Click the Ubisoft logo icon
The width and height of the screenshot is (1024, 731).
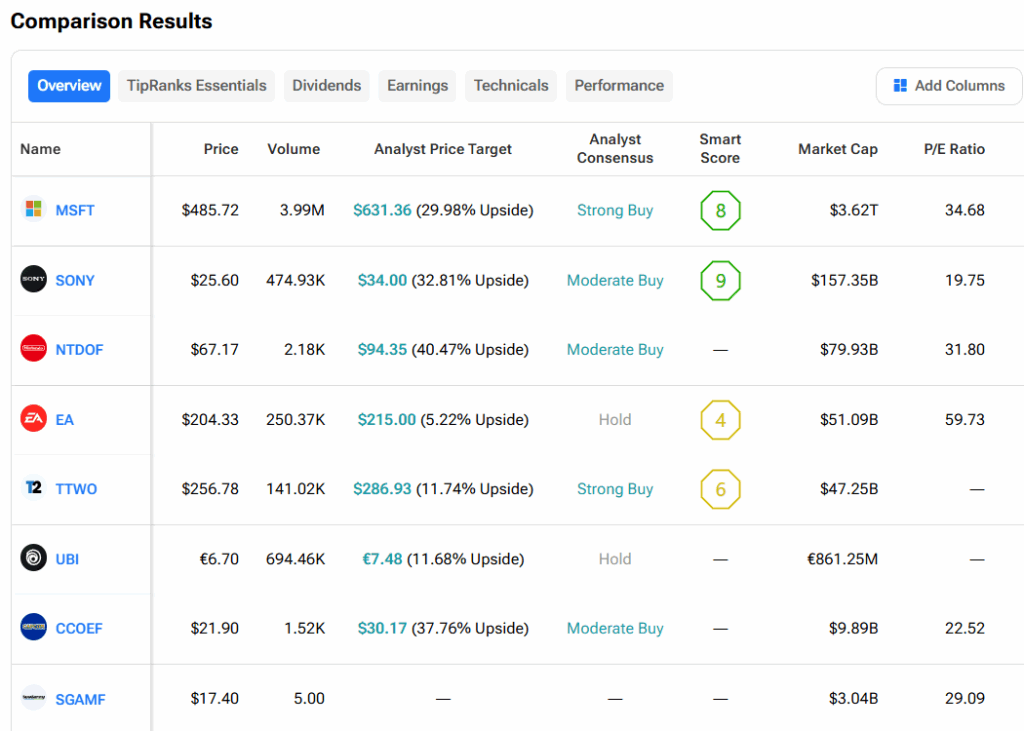pyautogui.click(x=33, y=558)
